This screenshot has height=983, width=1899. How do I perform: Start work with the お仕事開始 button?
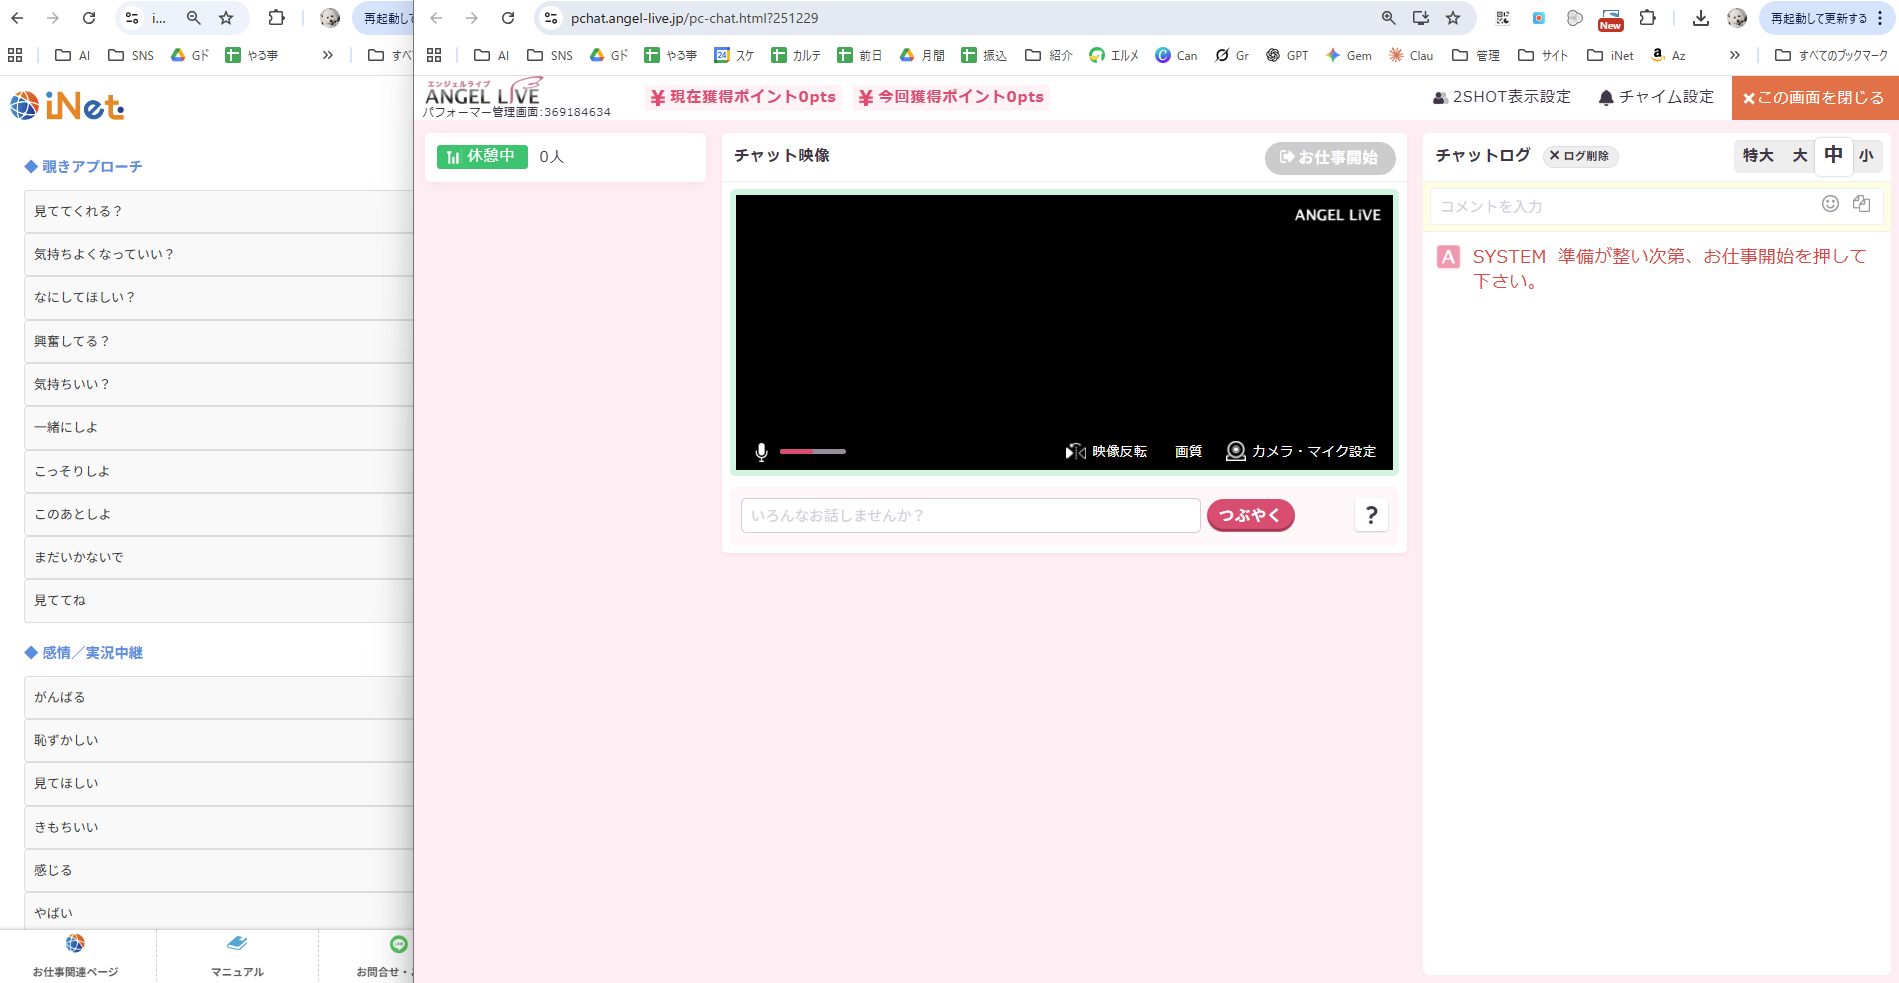tap(1330, 157)
